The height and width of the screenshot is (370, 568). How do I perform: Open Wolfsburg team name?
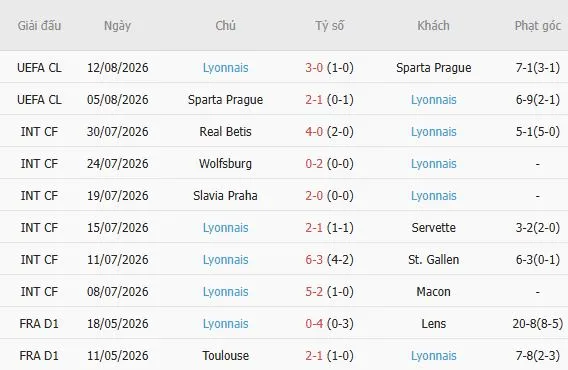[x=225, y=163]
